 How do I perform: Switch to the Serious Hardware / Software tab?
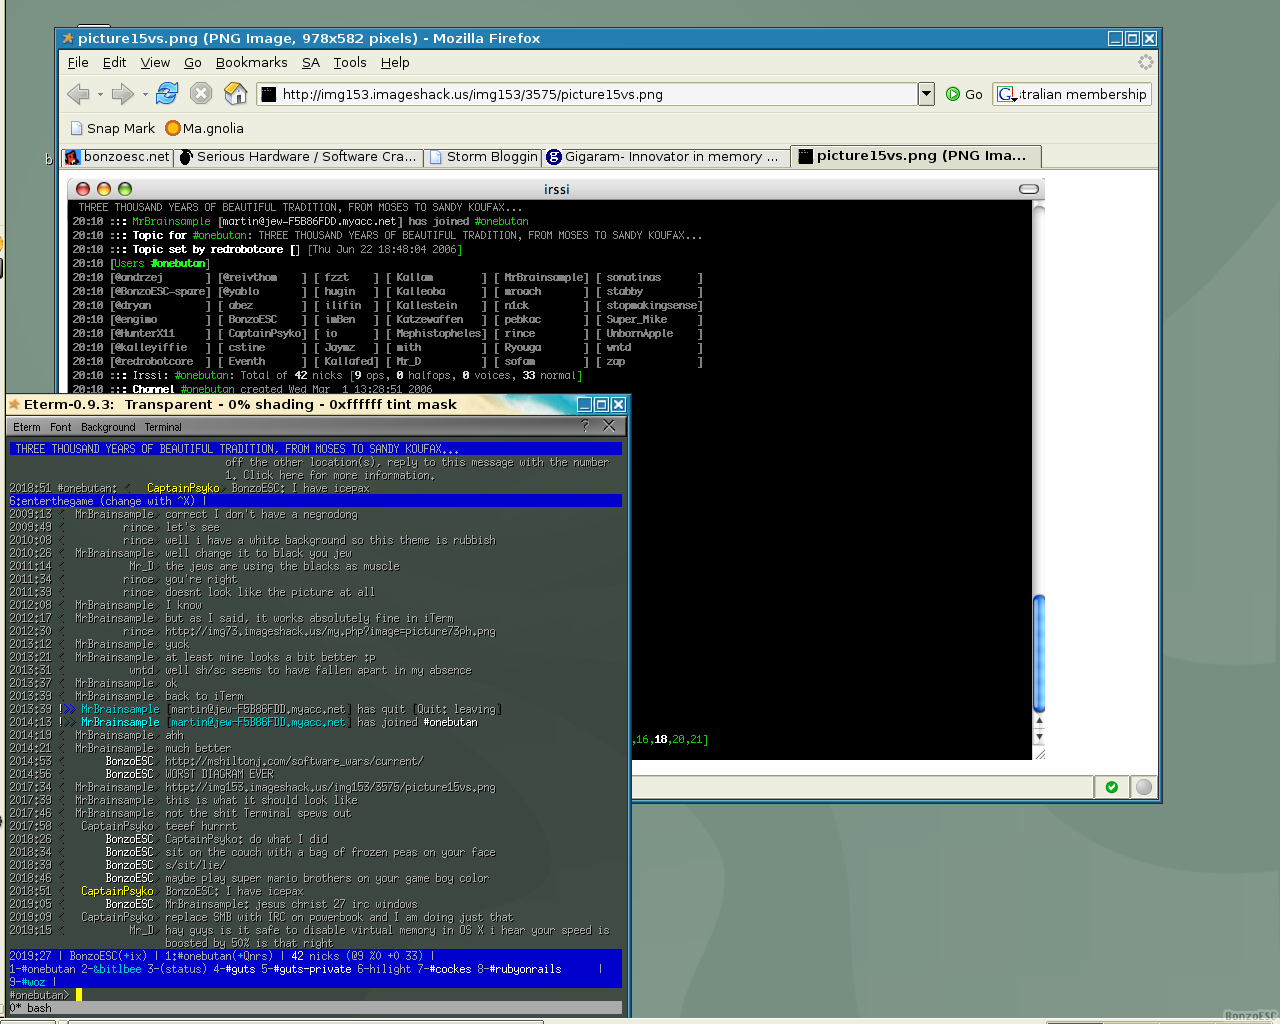tap(298, 157)
